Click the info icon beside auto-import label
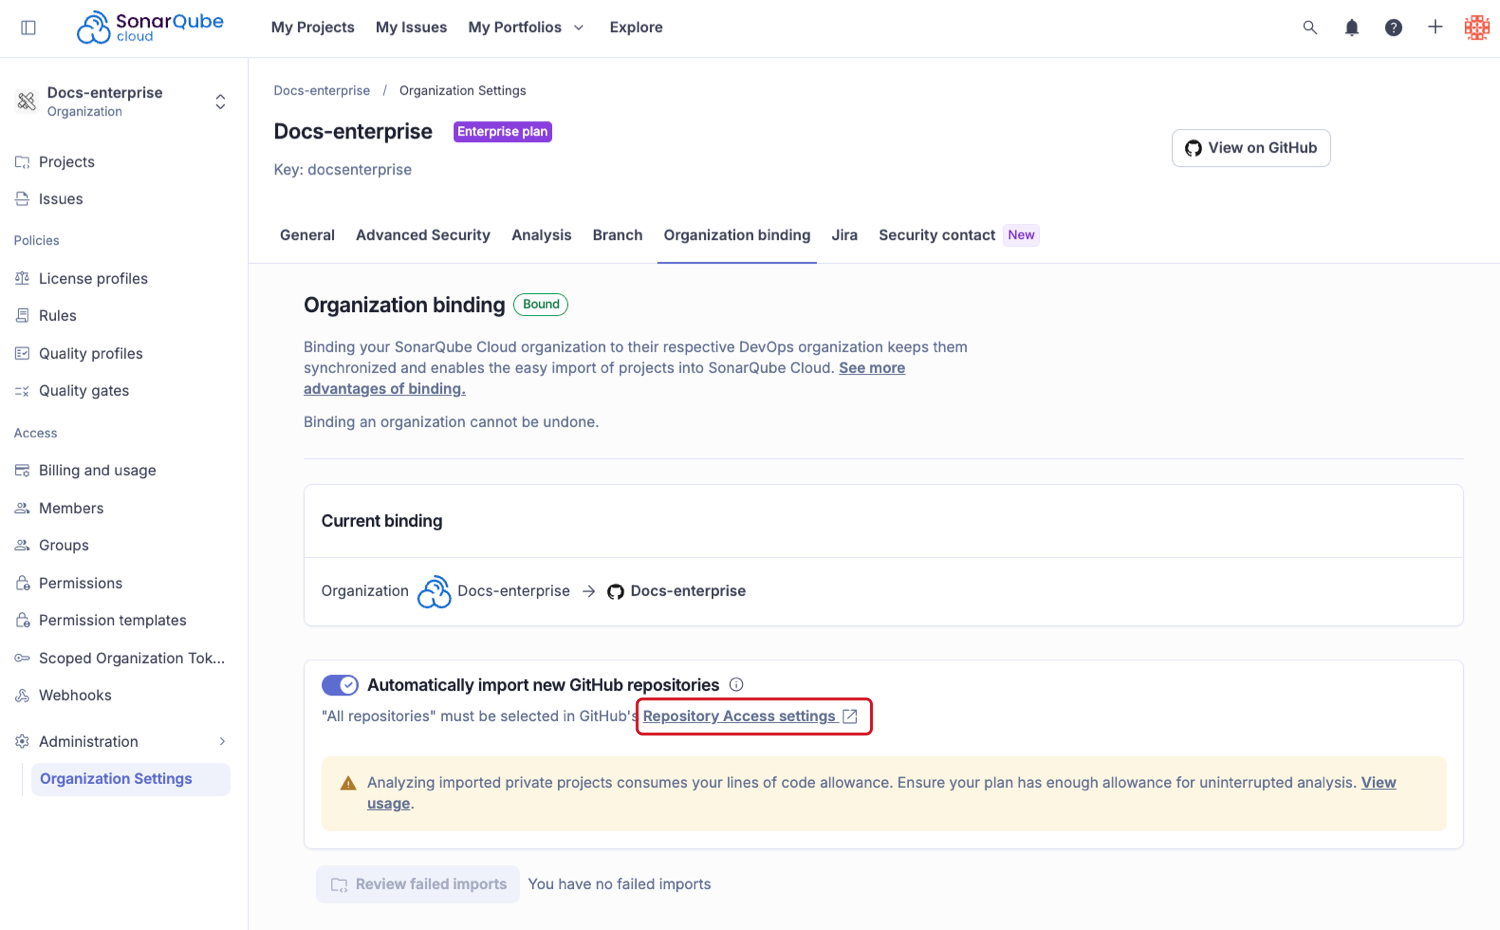This screenshot has width=1500, height=930. pyautogui.click(x=736, y=685)
